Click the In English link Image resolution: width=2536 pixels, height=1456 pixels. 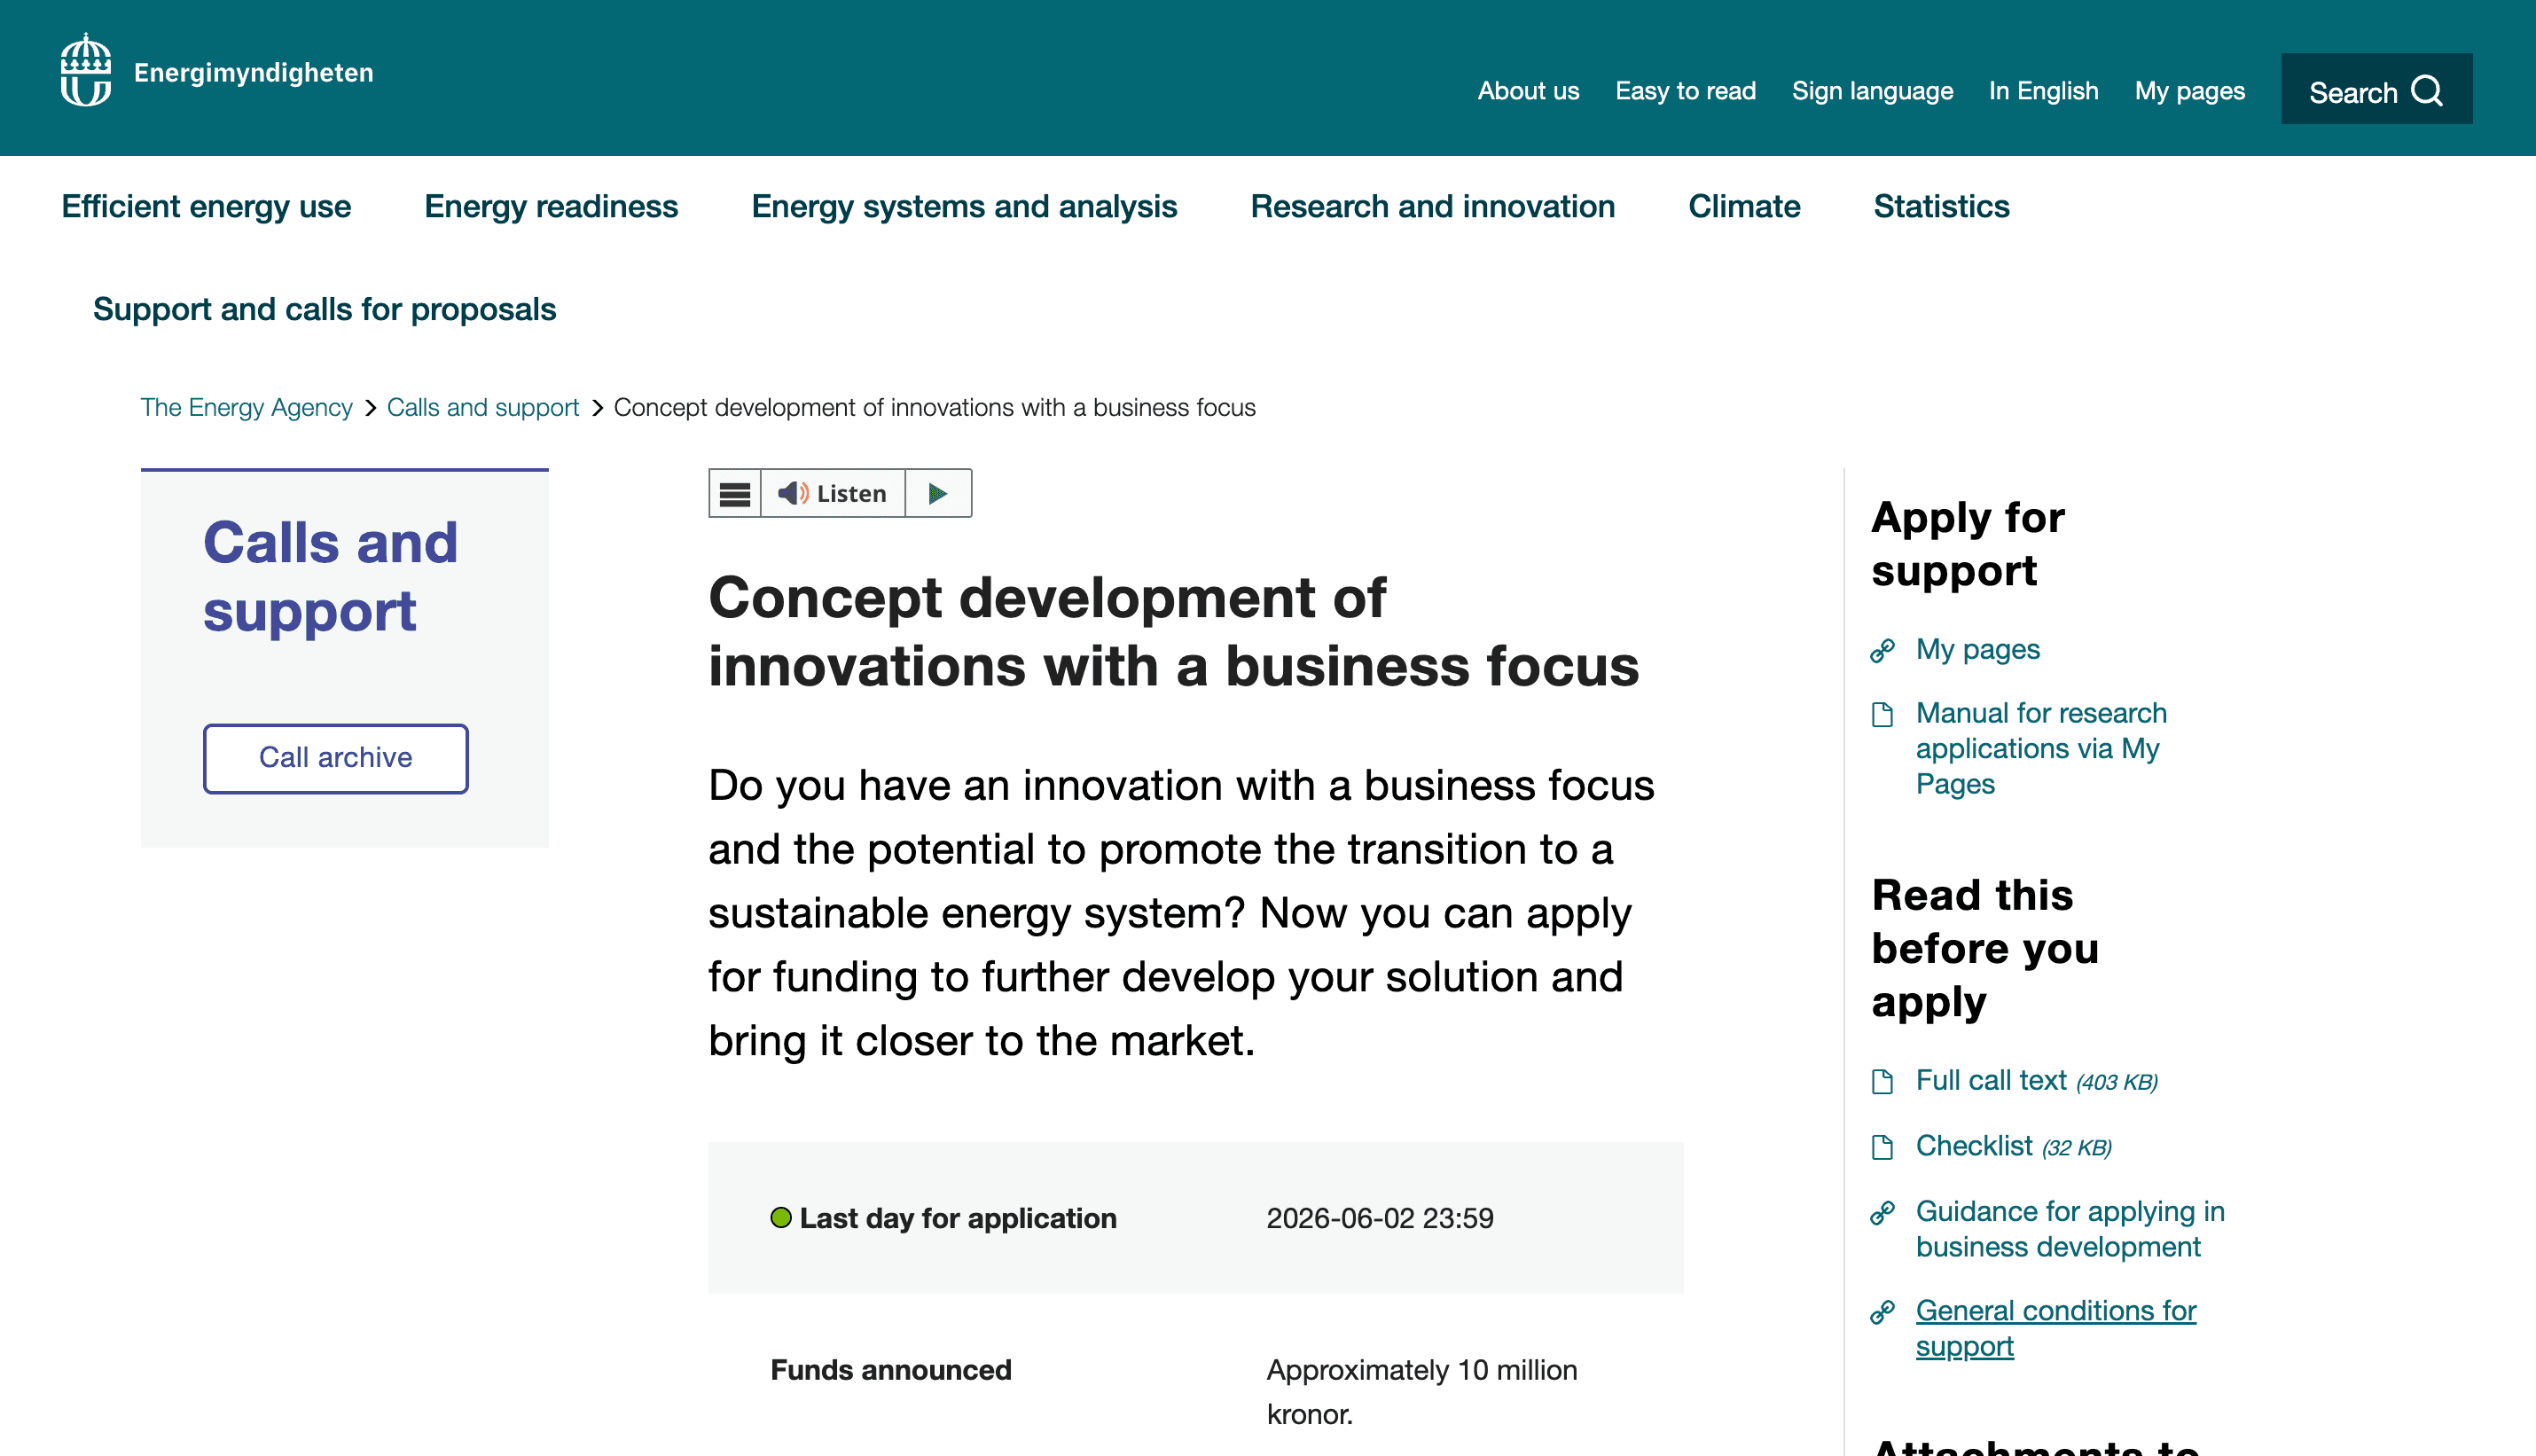click(x=2043, y=90)
